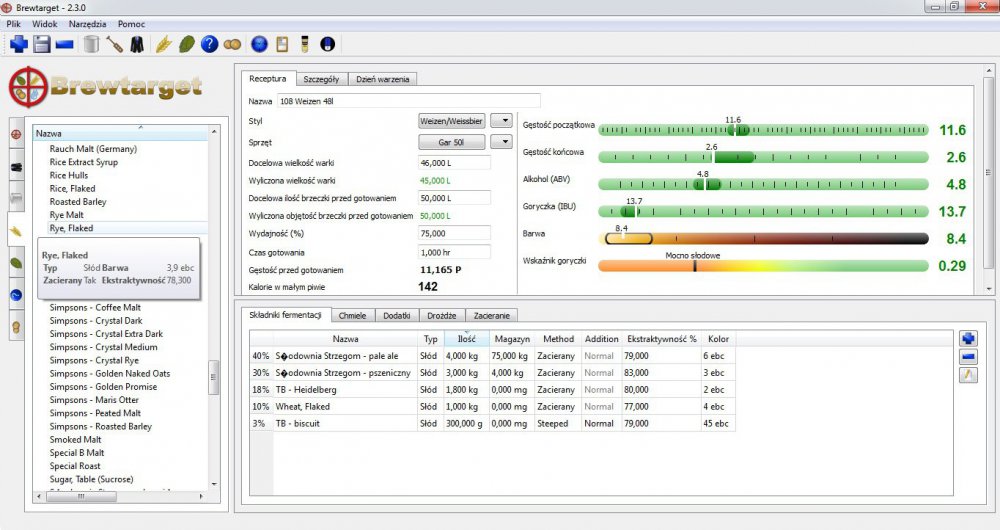Open equipment editor via the kettle icon
Image resolution: width=1000 pixels, height=530 pixels.
click(91, 44)
